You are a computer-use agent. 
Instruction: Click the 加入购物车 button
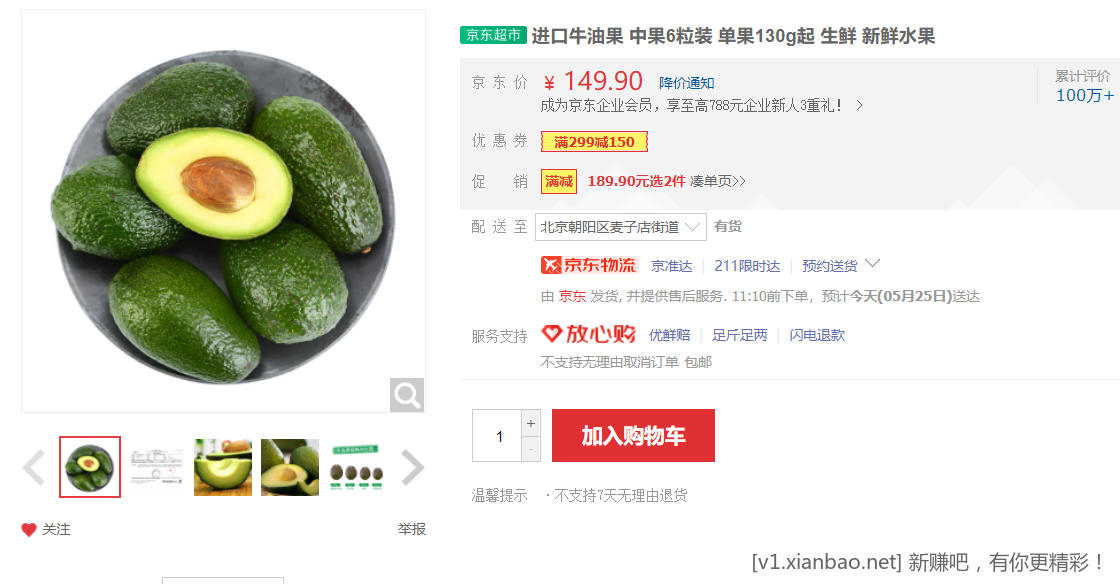634,436
